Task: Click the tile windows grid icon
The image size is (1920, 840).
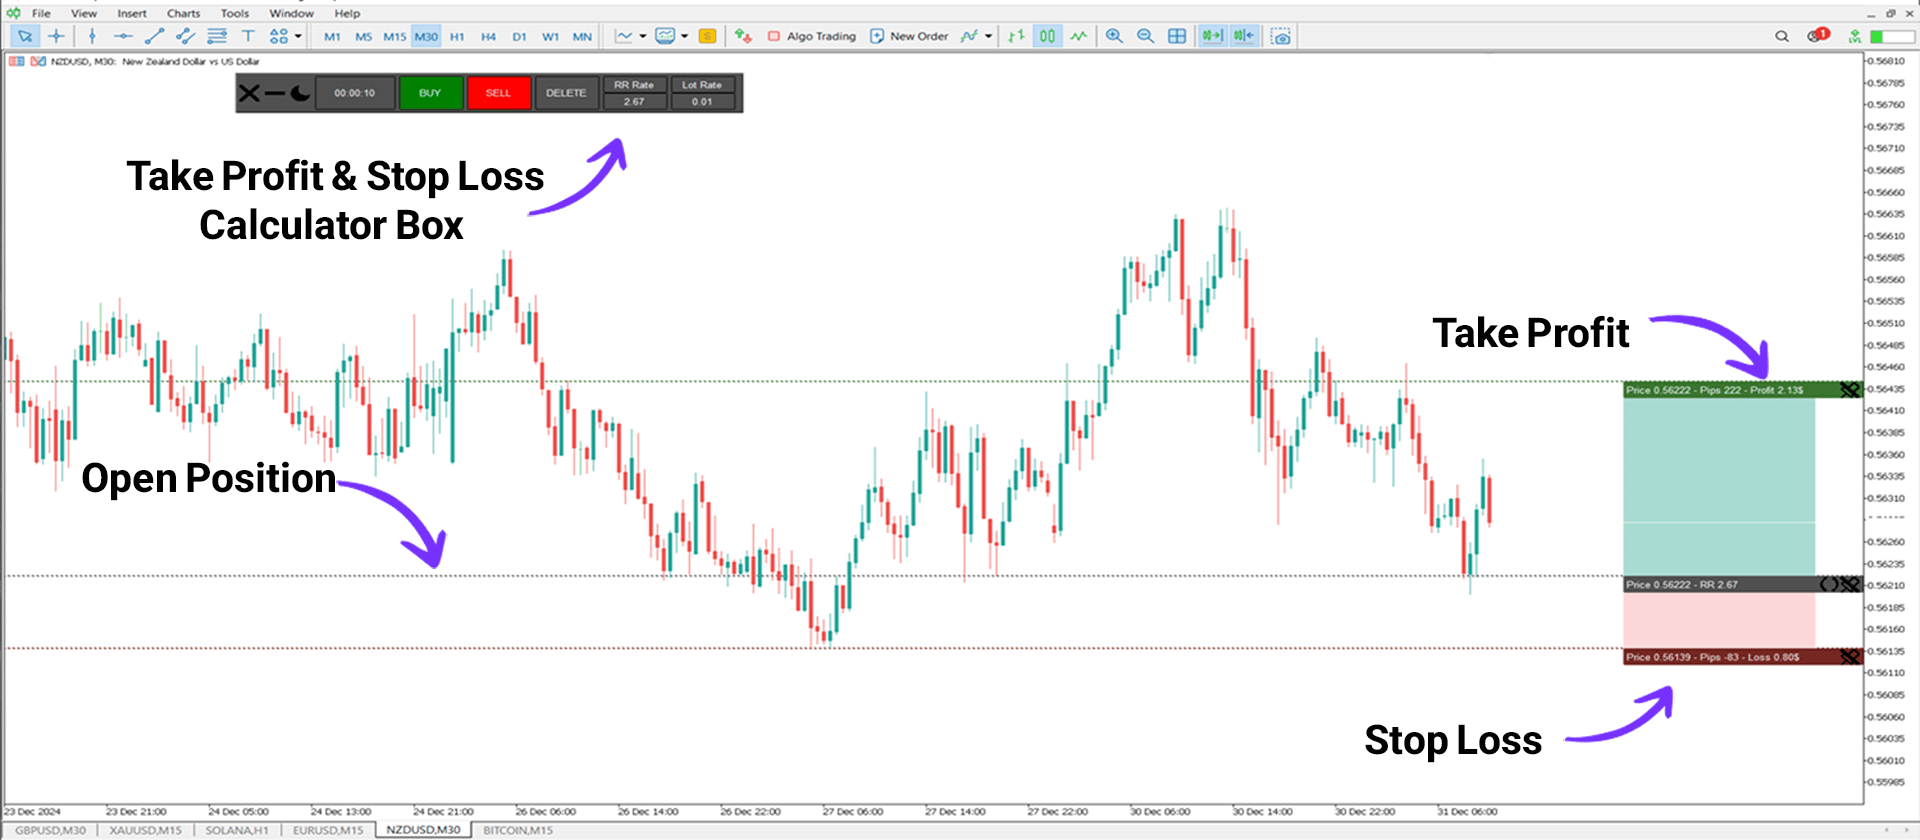Action: pos(1177,36)
